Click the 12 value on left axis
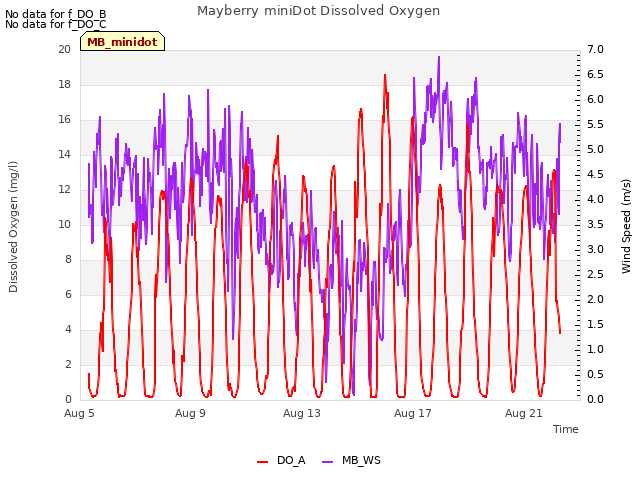Image resolution: width=640 pixels, height=480 pixels. click(x=64, y=189)
